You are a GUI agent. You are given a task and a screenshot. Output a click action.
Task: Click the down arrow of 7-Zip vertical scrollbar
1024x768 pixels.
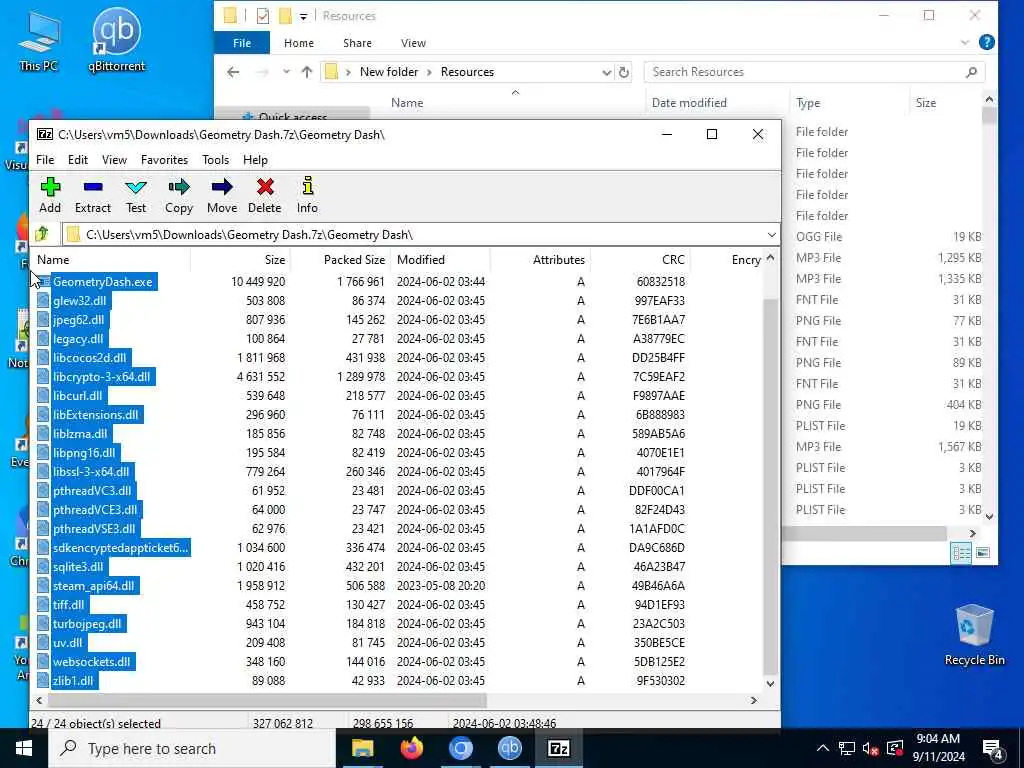pyautogui.click(x=770, y=684)
